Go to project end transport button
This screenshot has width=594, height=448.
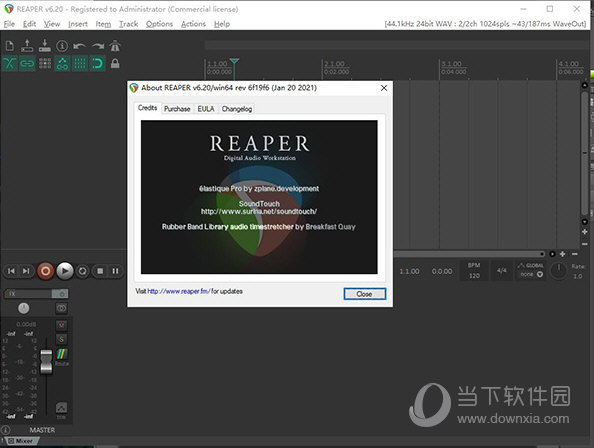click(26, 271)
